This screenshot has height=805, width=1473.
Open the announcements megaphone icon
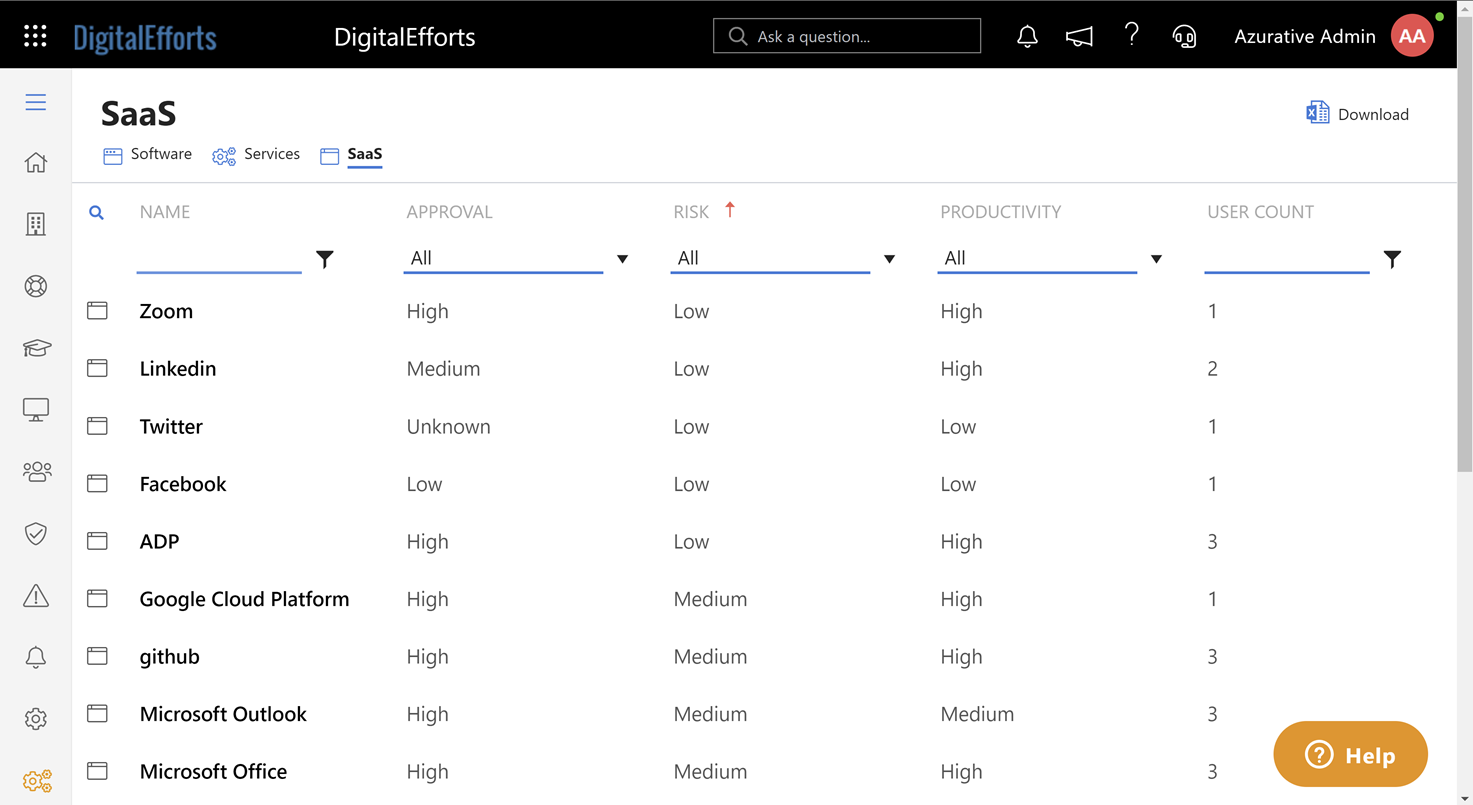click(1079, 37)
